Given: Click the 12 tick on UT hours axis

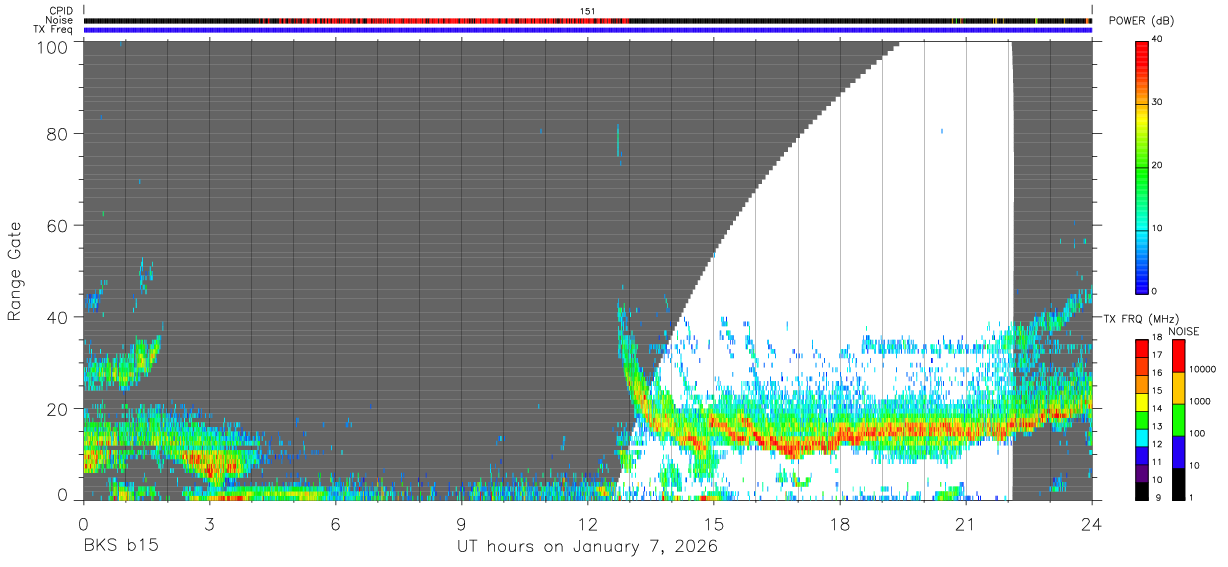Looking at the screenshot, I should click(x=587, y=524).
